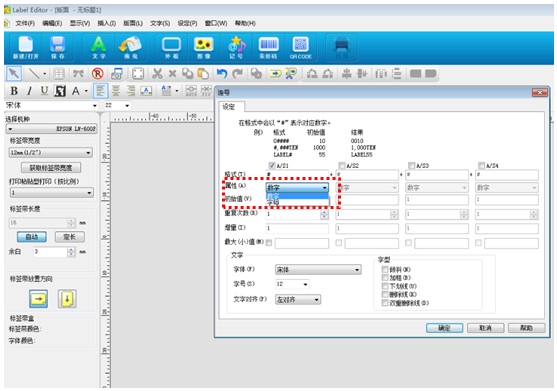The image size is (557, 391).
Task: Click the 获取标签带宽度 button
Action: [51, 168]
